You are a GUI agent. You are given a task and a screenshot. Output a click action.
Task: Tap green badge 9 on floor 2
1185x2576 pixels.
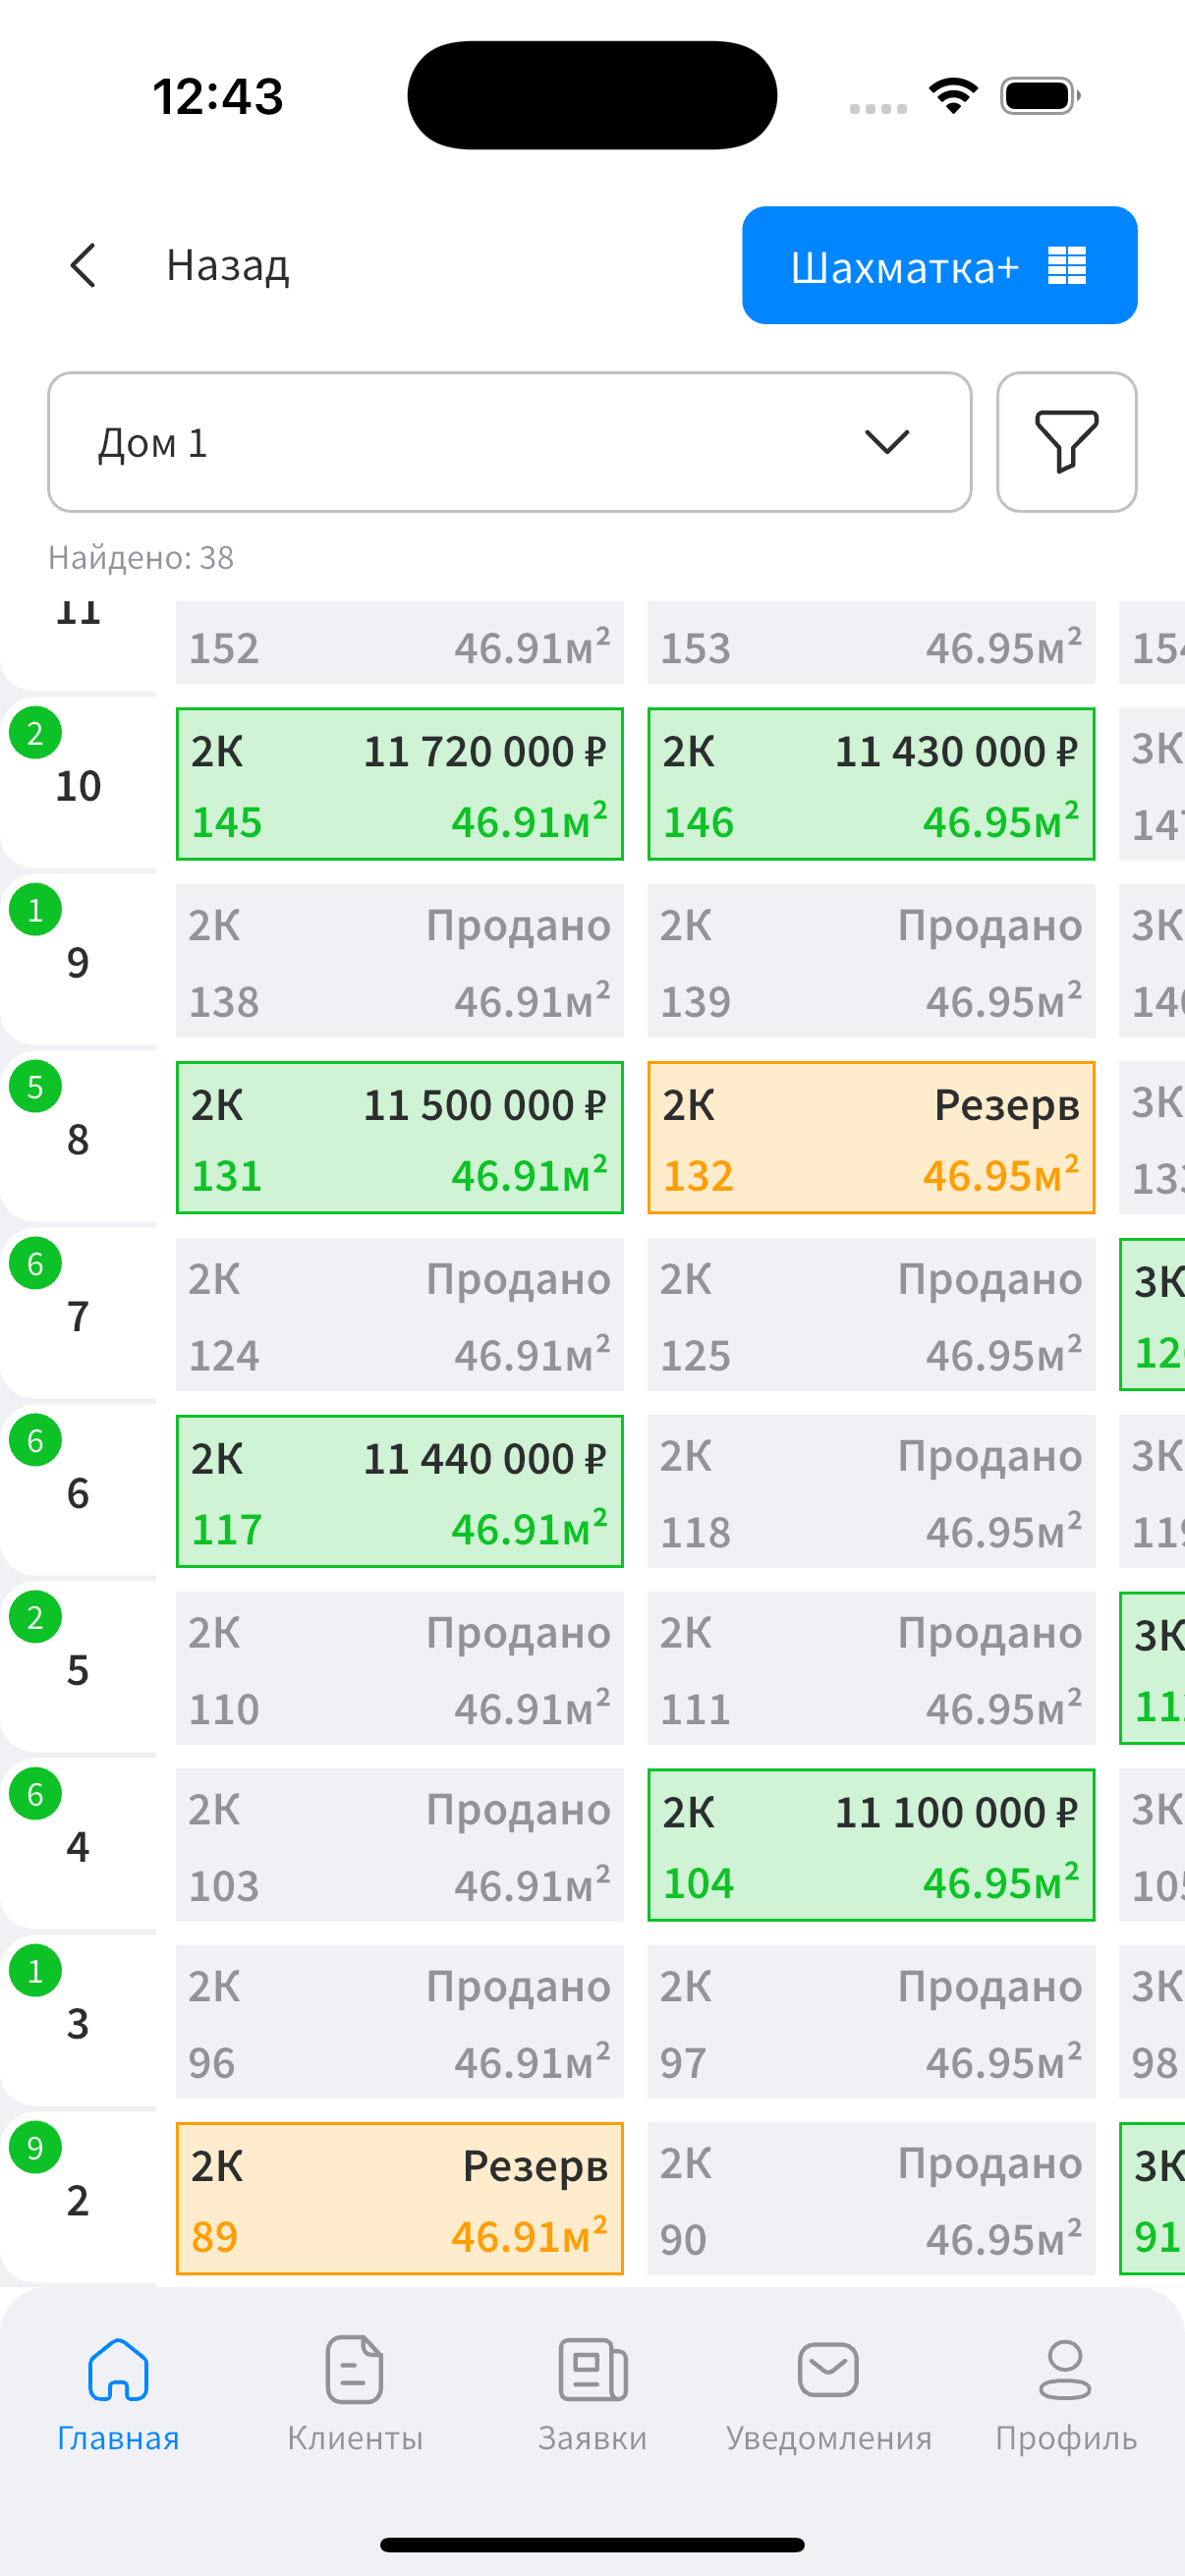click(35, 2148)
